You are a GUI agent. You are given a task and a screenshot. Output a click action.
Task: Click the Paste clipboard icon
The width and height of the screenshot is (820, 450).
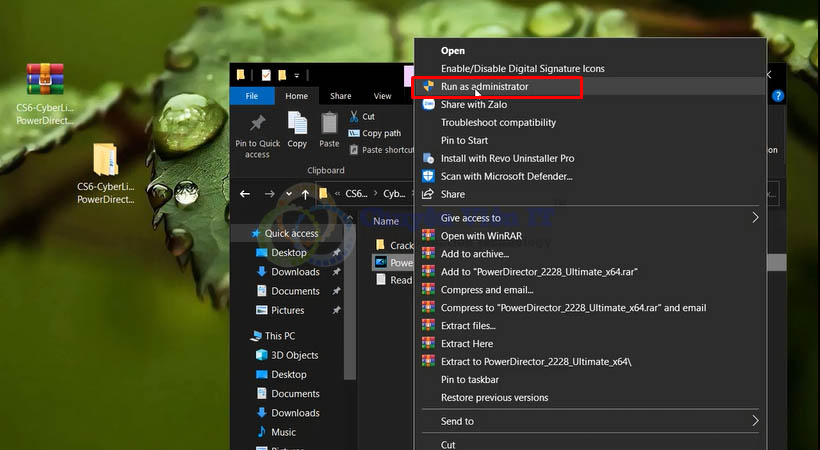[x=329, y=123]
